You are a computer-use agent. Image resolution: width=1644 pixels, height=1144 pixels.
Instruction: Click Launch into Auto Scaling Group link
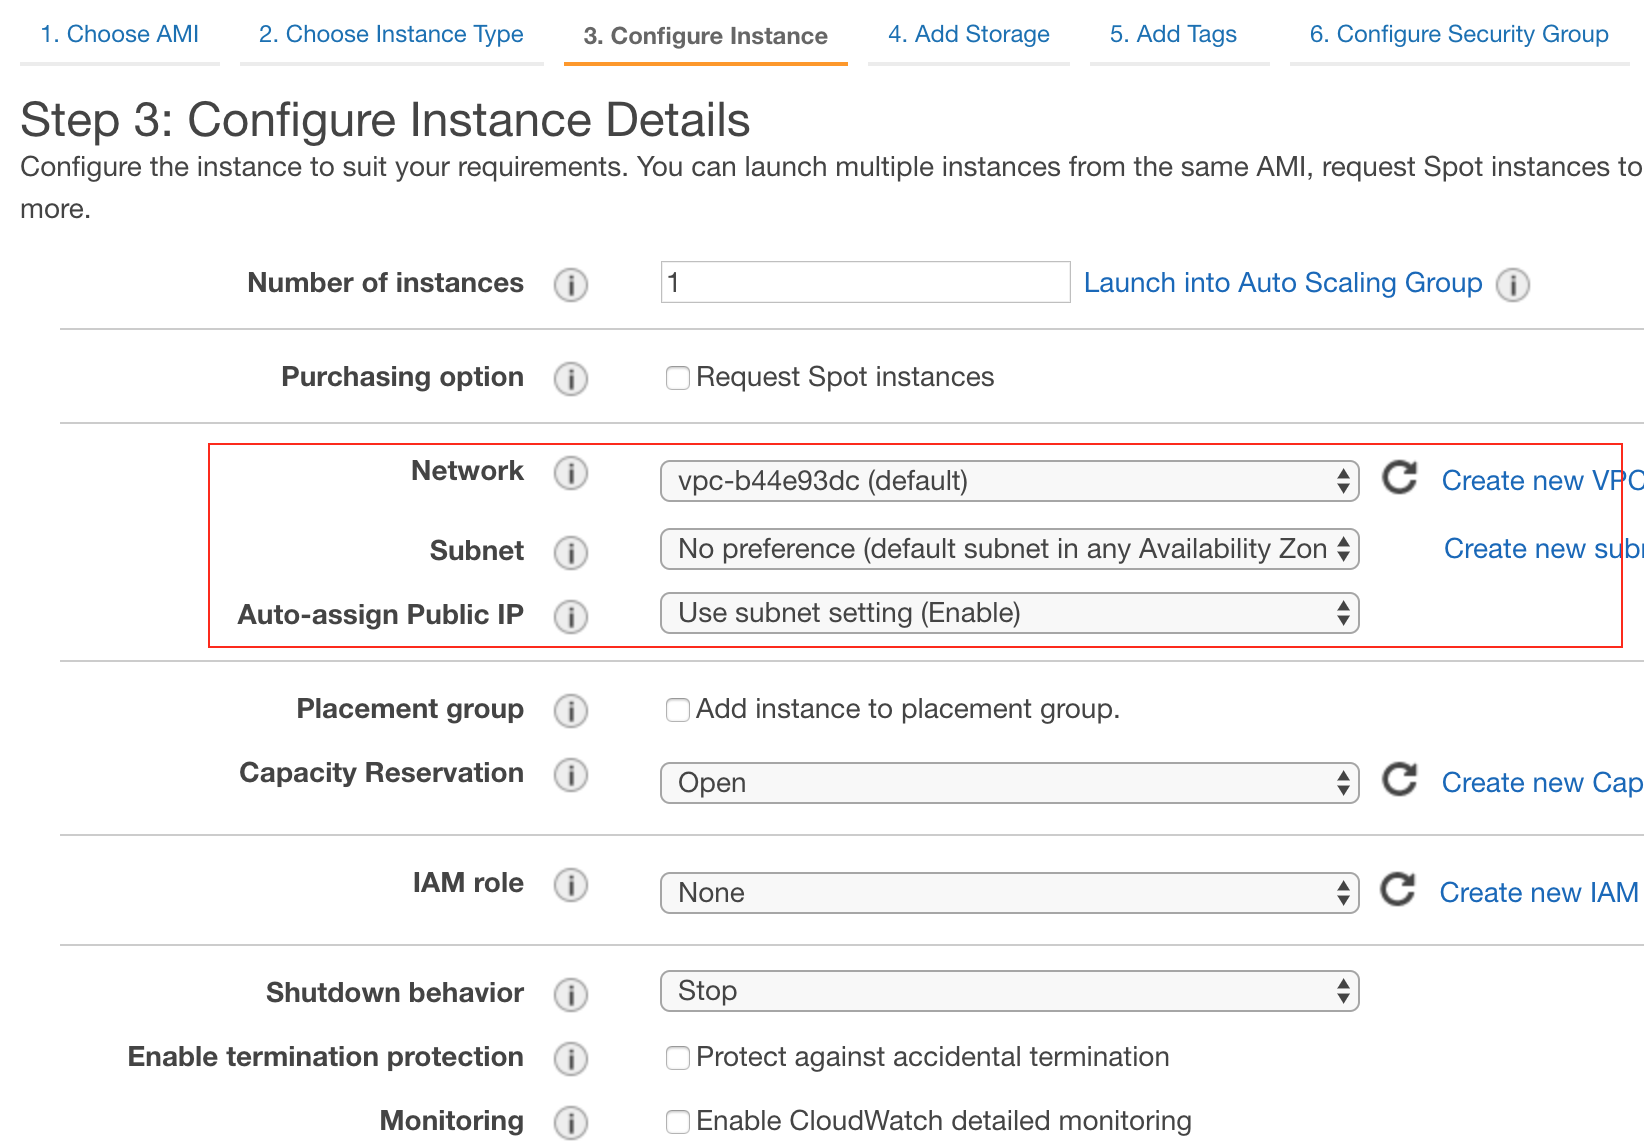pyautogui.click(x=1283, y=283)
